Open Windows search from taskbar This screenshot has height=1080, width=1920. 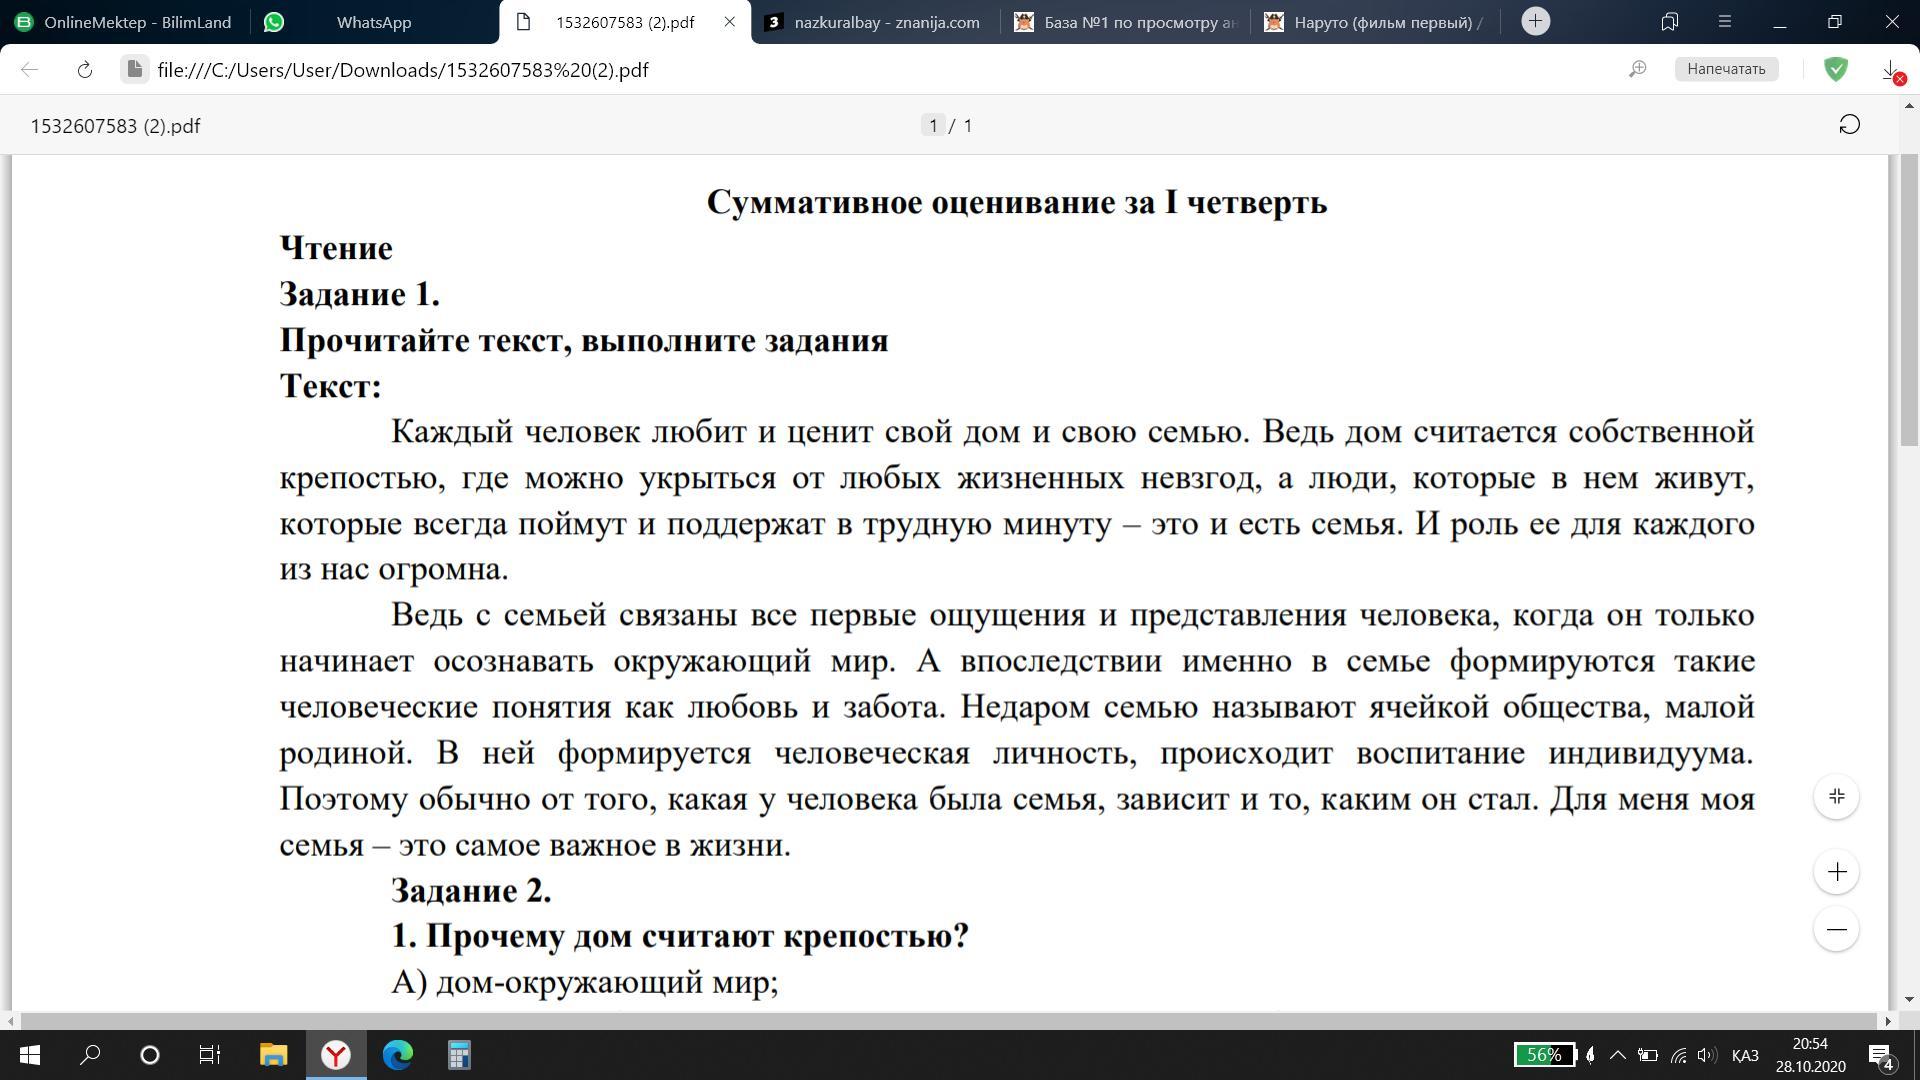pos(90,1055)
